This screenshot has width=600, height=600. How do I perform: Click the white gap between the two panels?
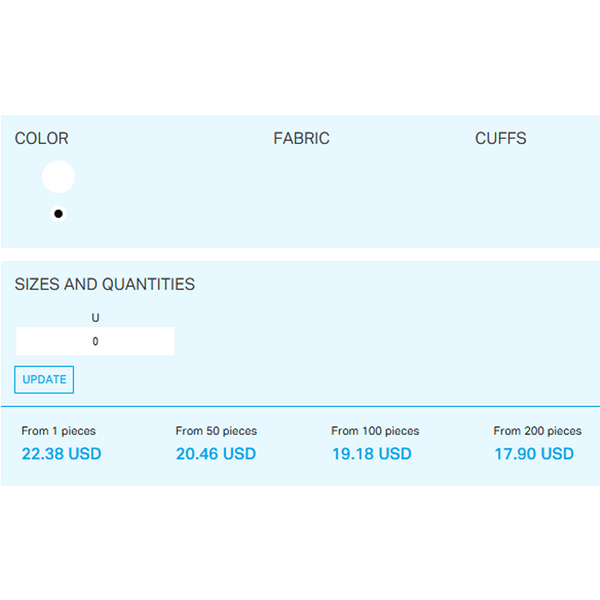300,254
